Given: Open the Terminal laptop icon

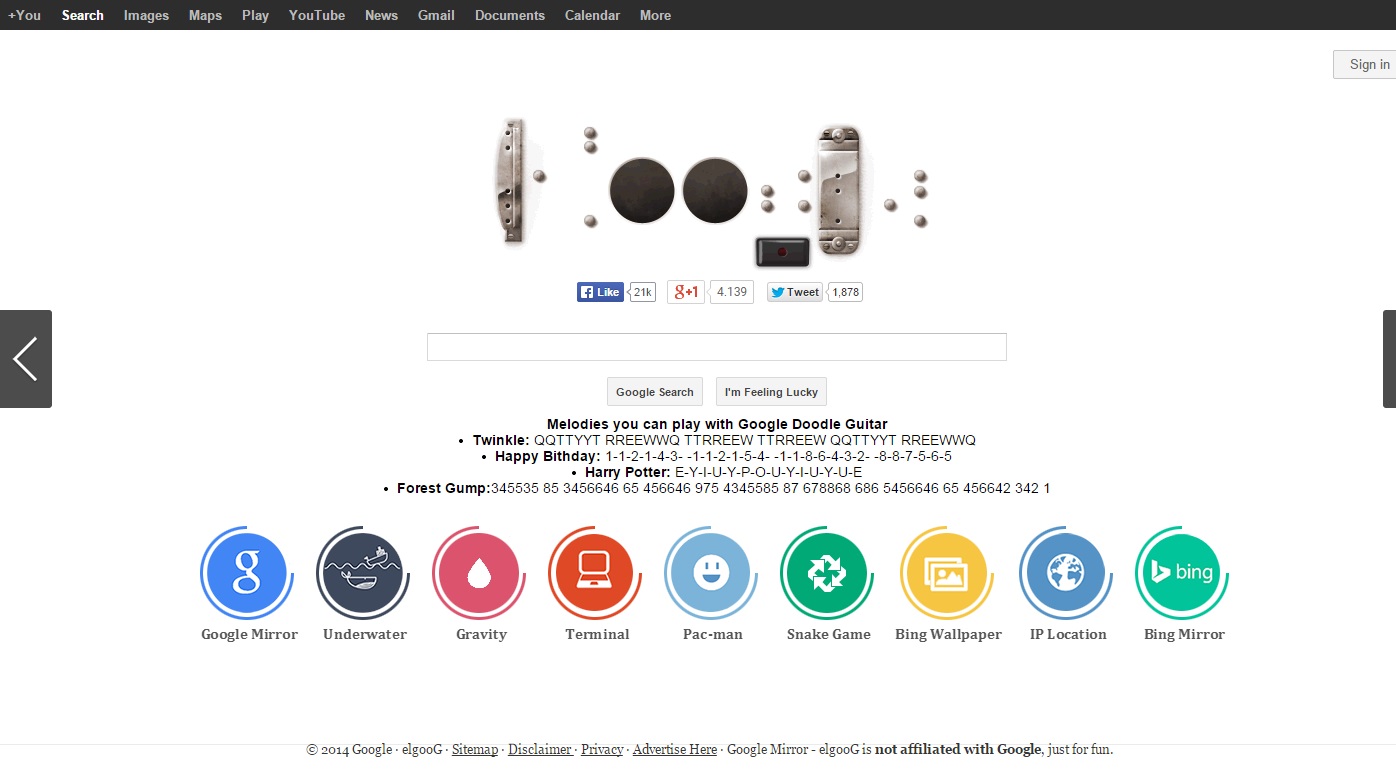Looking at the screenshot, I should (594, 573).
